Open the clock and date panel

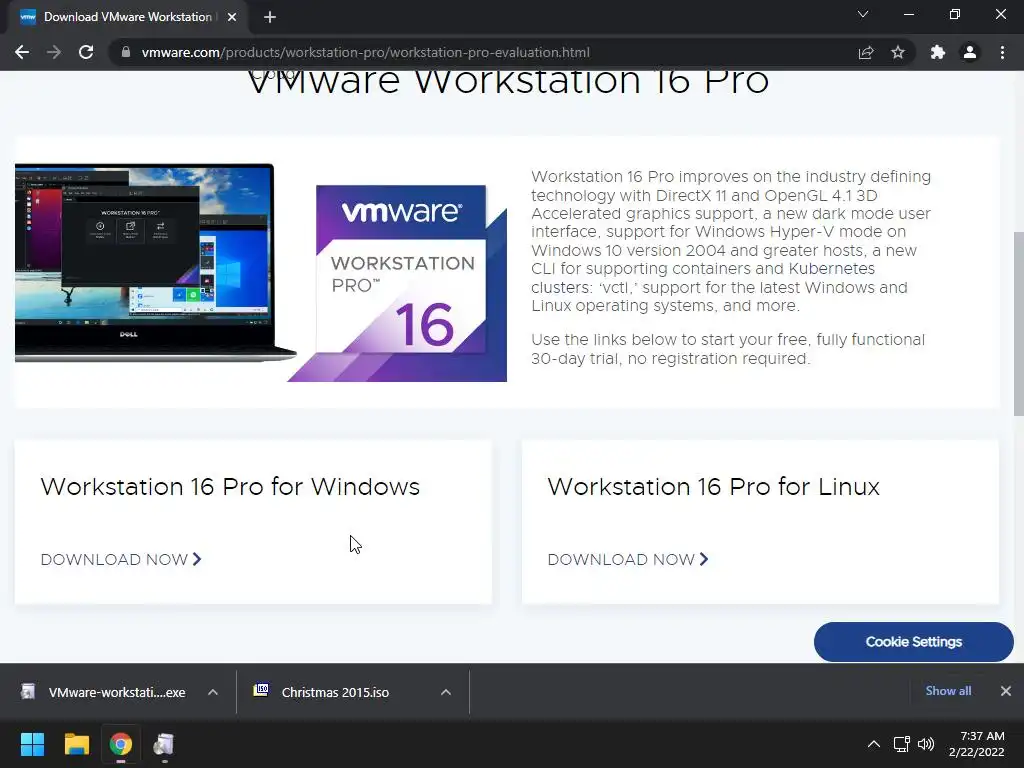click(977, 744)
